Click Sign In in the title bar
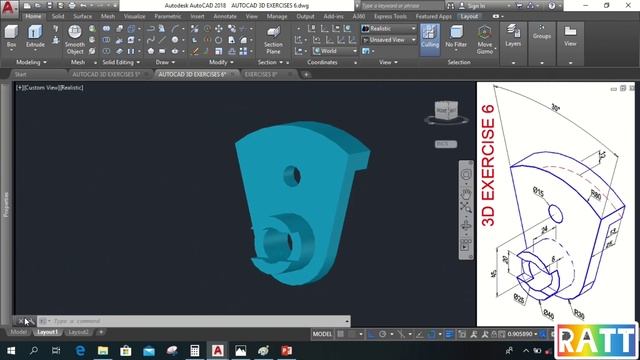This screenshot has width=640, height=360. point(477,6)
